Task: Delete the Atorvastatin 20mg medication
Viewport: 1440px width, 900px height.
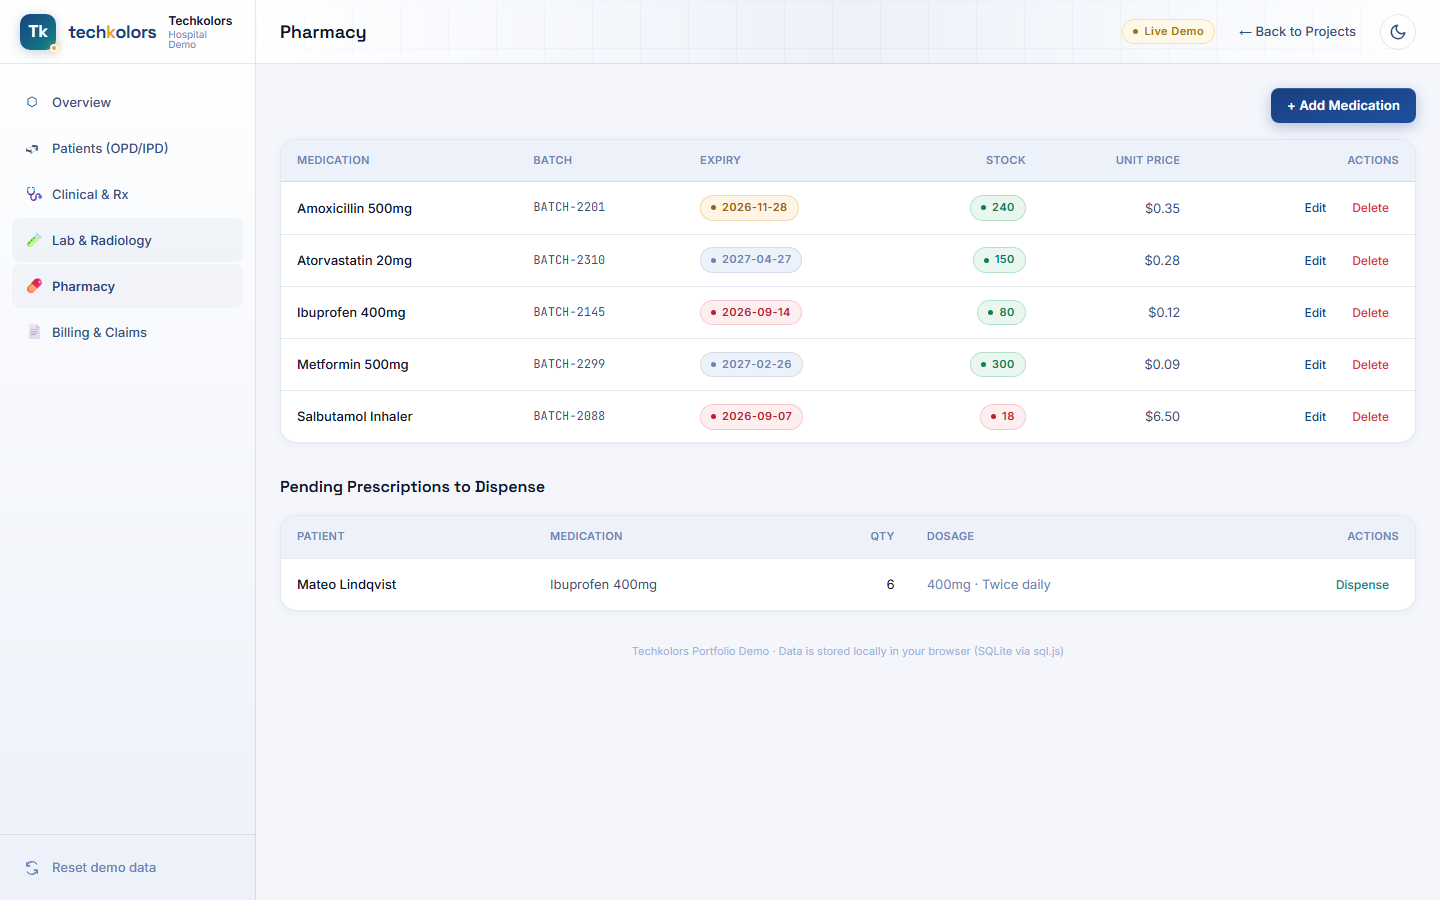Action: tap(1370, 261)
